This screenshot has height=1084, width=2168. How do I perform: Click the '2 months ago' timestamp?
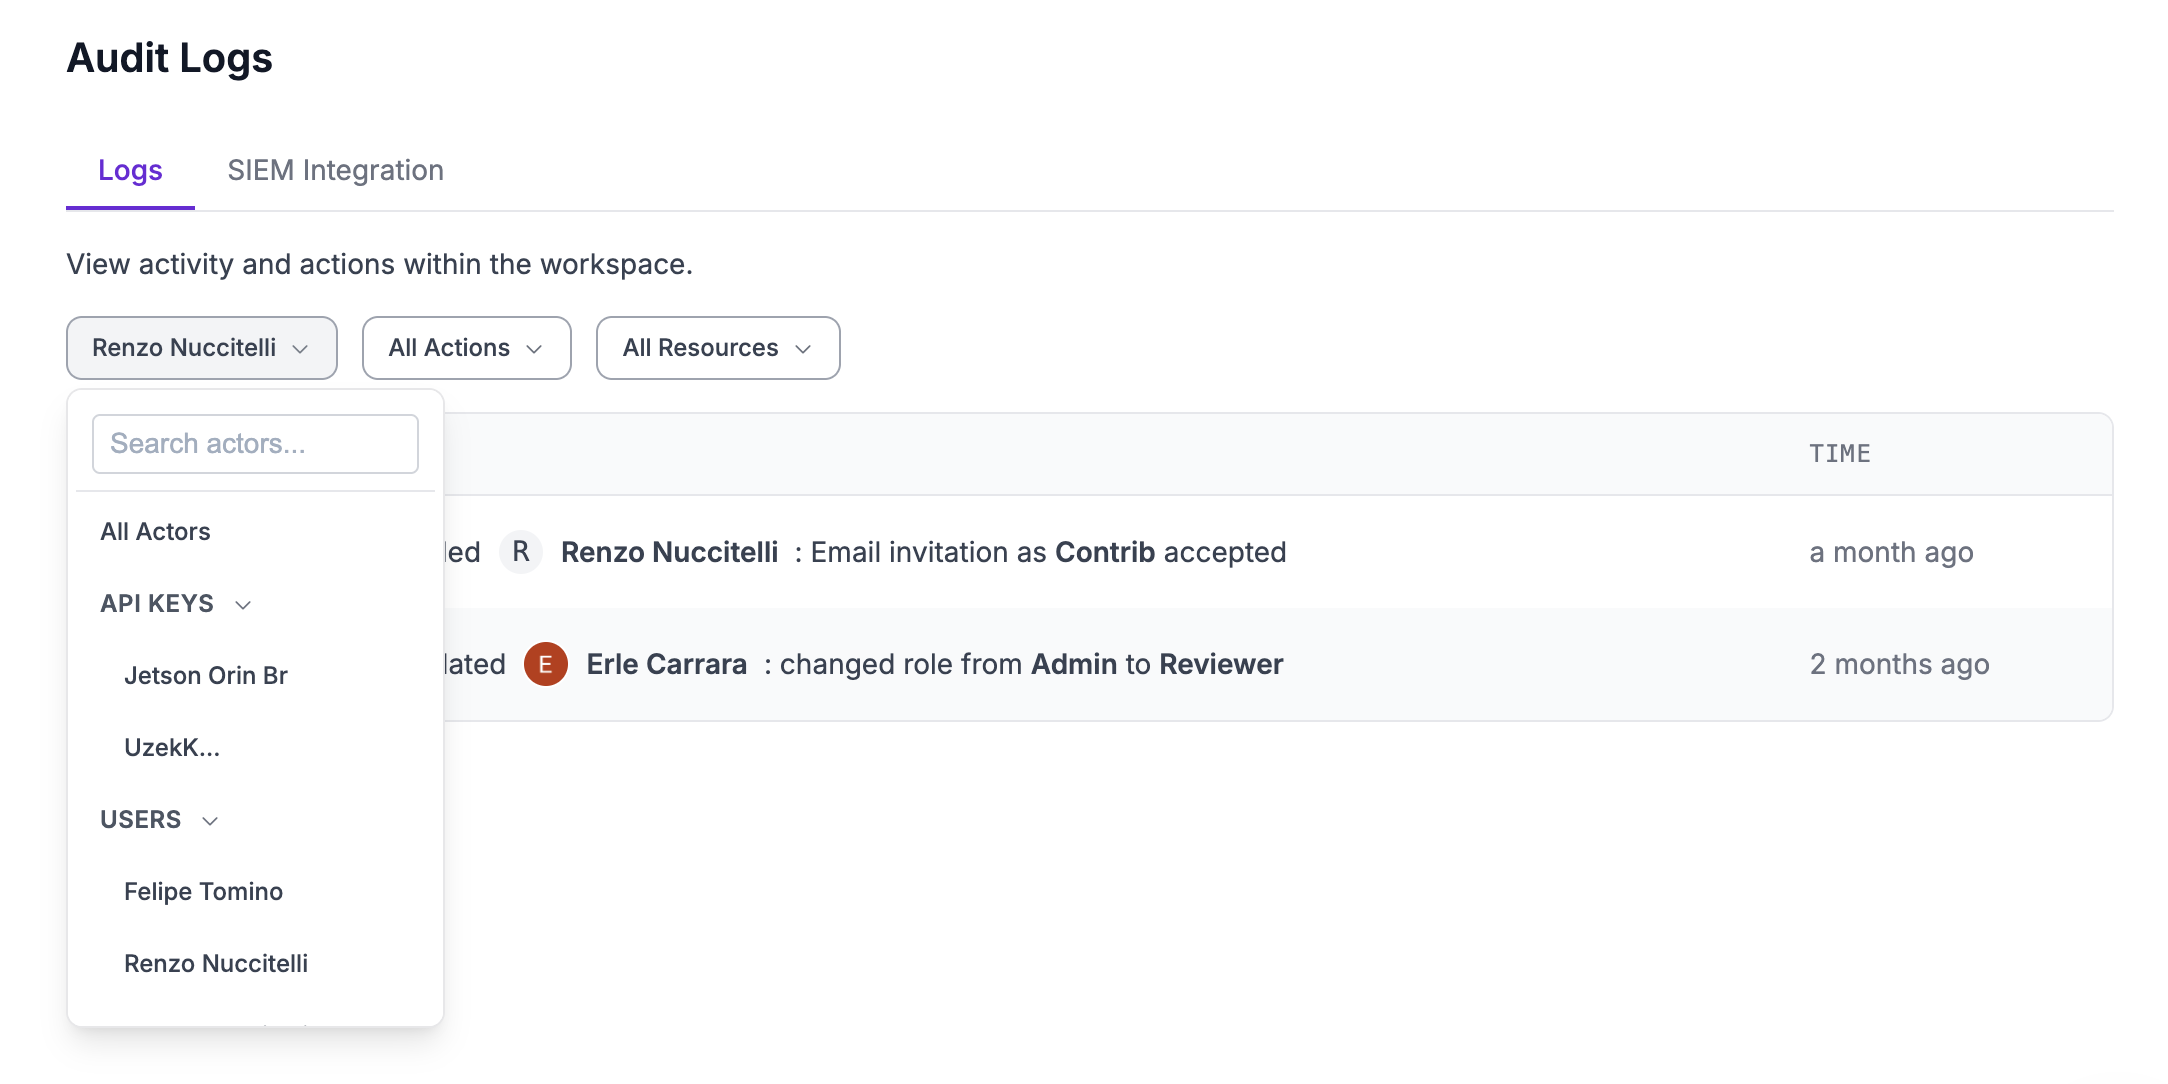pos(1900,664)
